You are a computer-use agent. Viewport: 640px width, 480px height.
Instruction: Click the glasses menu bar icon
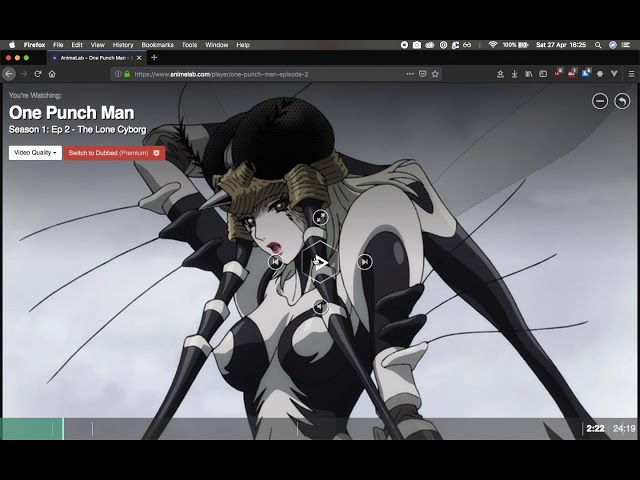tap(467, 45)
